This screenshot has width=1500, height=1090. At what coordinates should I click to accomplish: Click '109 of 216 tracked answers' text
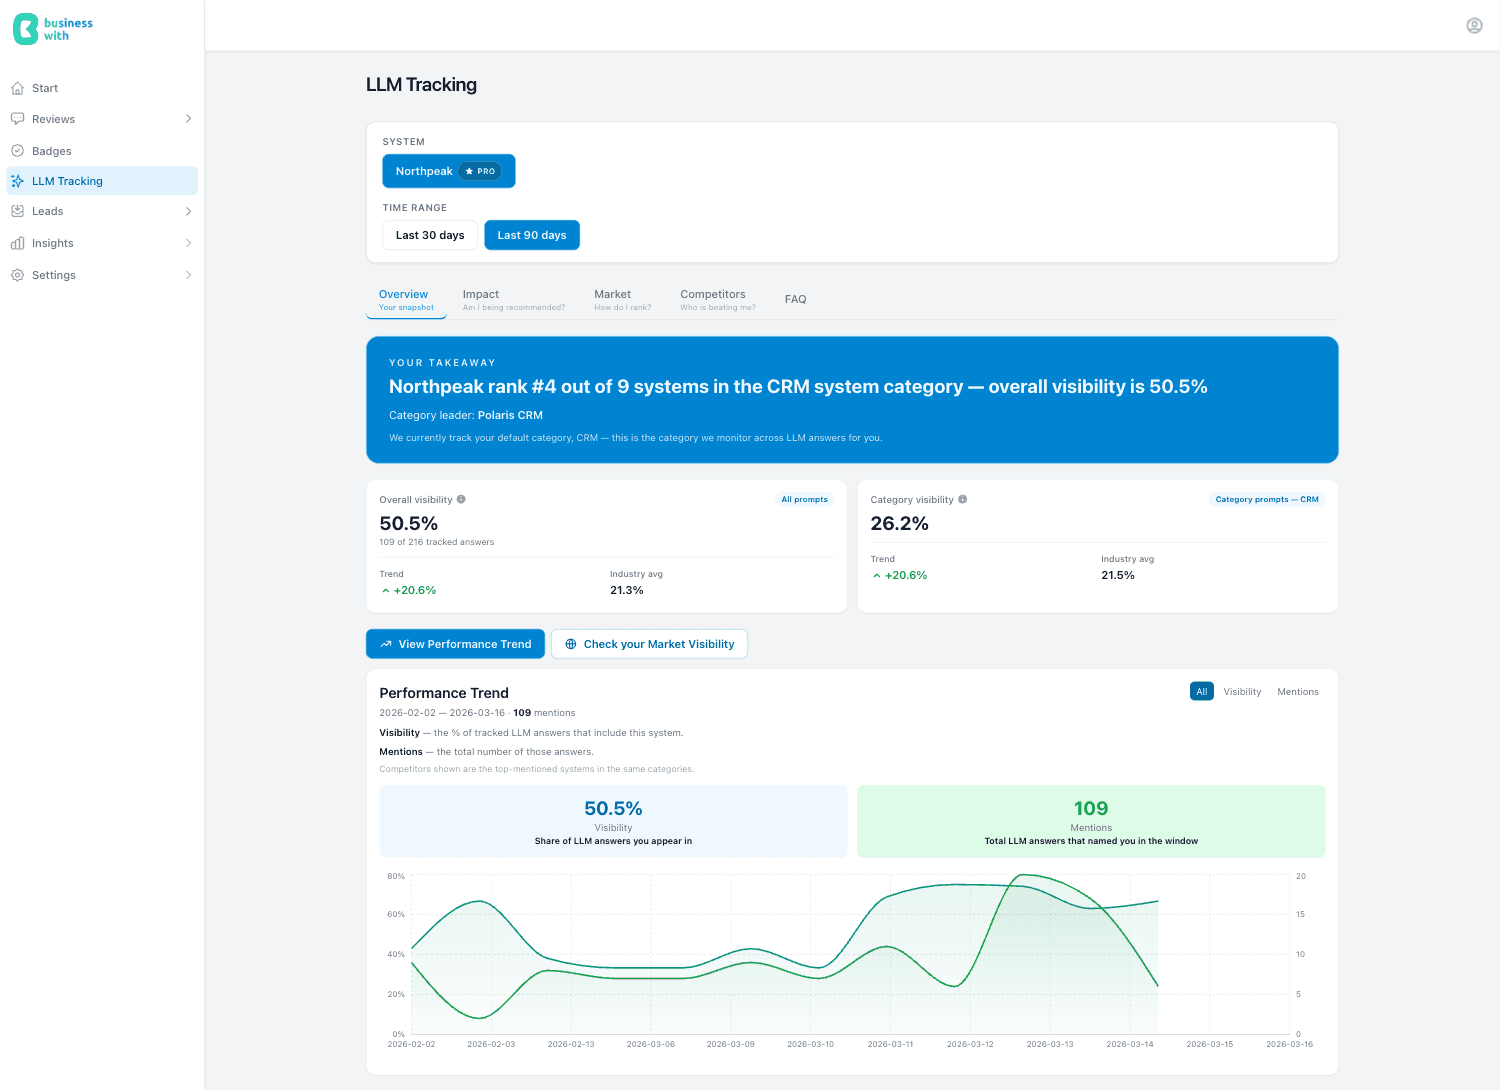pos(437,542)
